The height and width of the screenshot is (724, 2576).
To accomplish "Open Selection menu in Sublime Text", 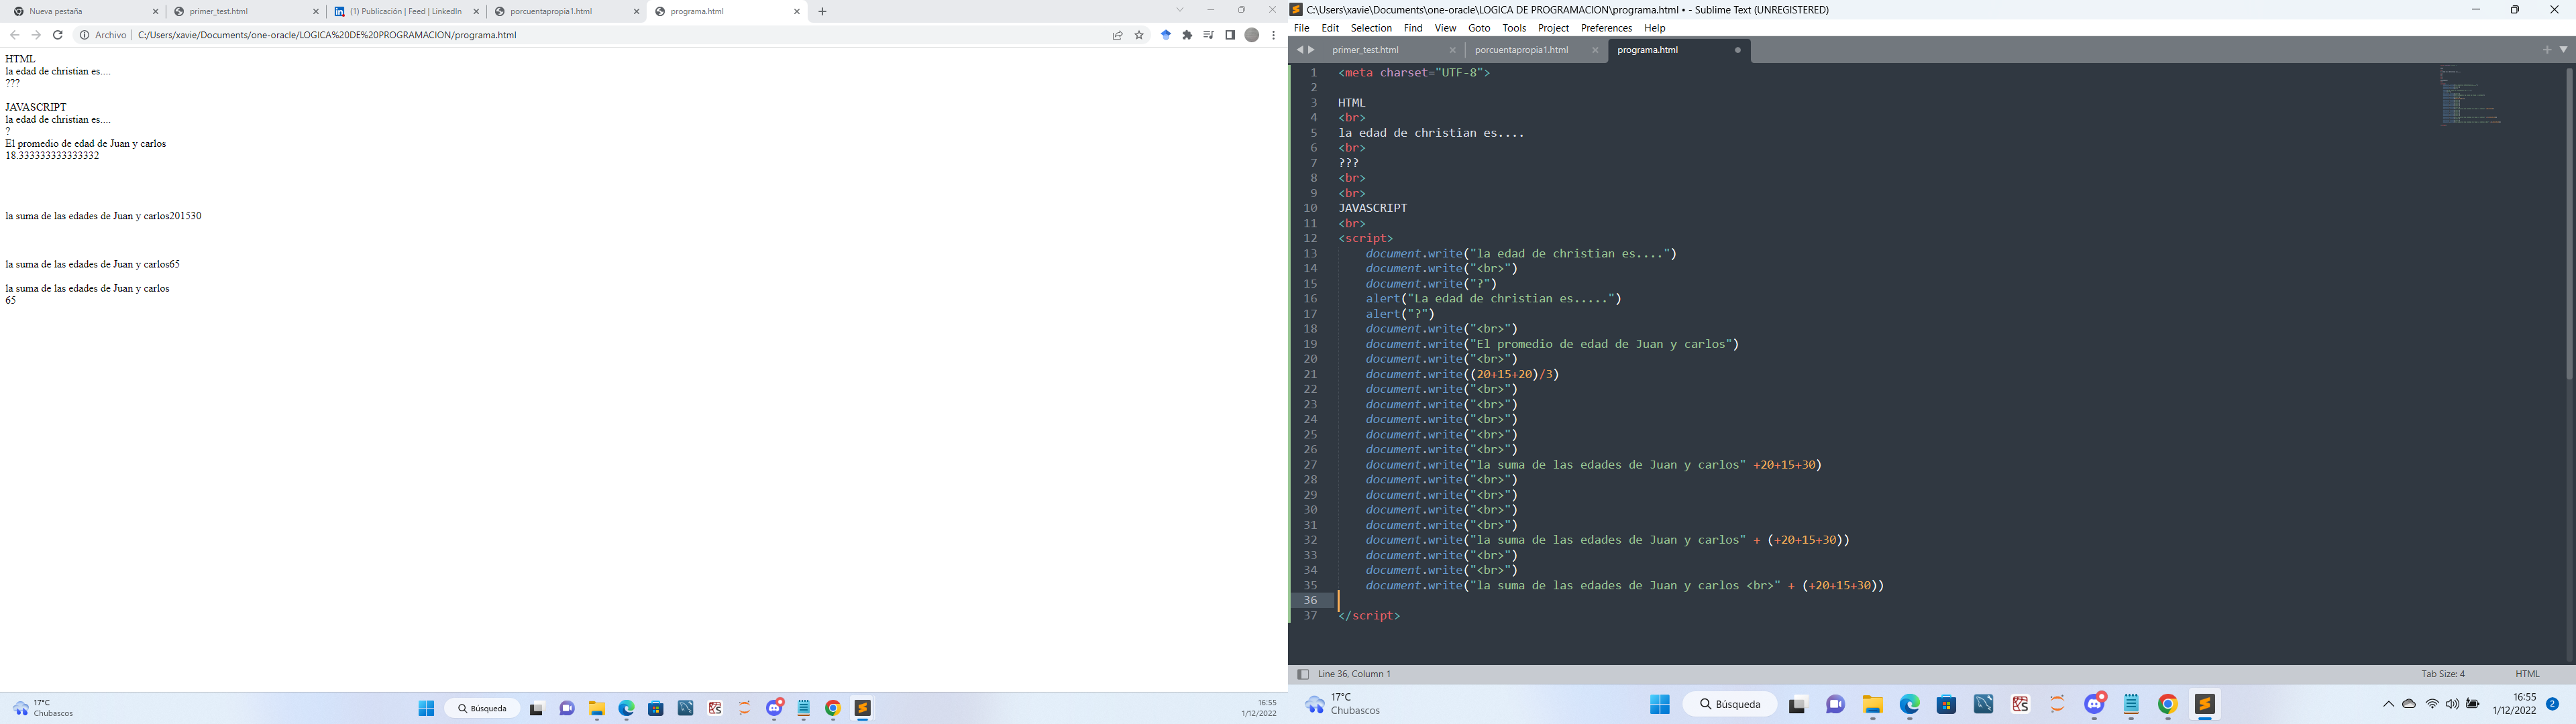I will pos(1371,28).
